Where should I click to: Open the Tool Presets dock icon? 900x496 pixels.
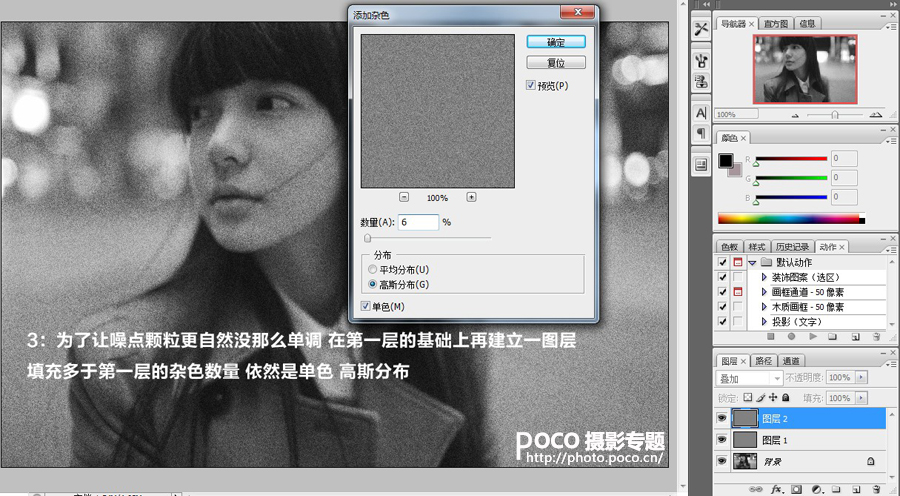coord(701,29)
